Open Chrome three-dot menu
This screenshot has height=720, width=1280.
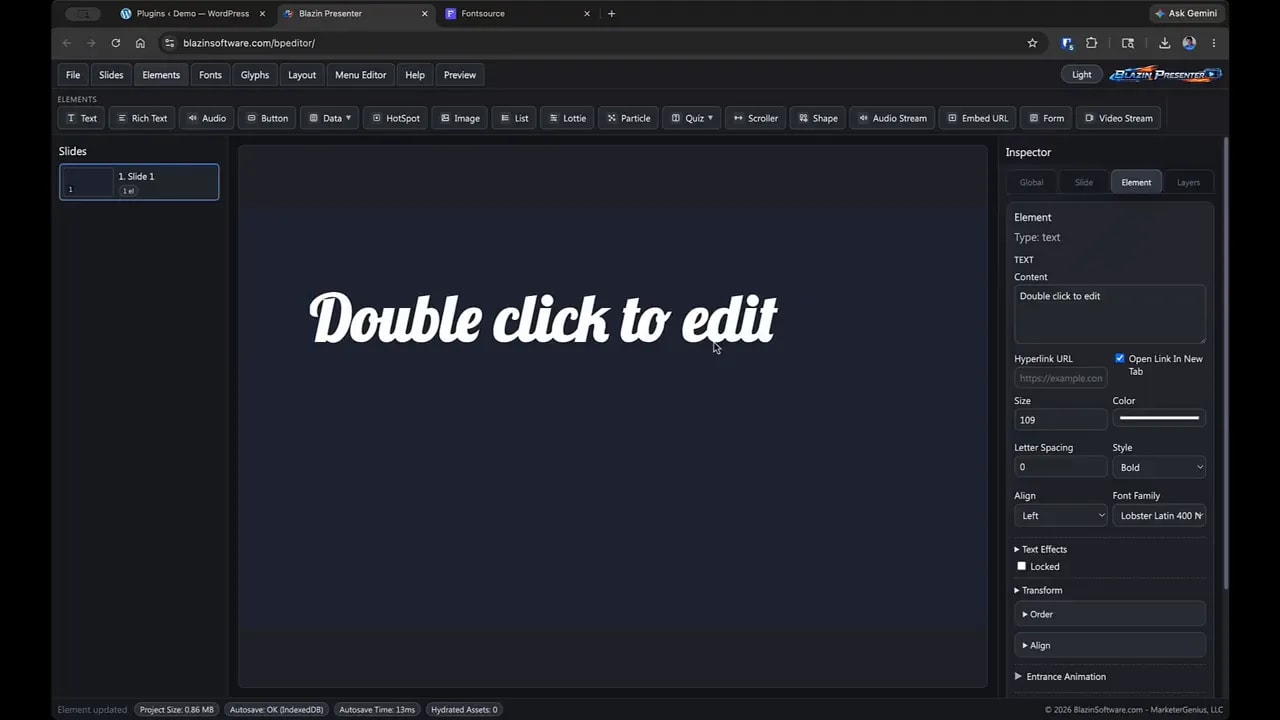tap(1214, 43)
